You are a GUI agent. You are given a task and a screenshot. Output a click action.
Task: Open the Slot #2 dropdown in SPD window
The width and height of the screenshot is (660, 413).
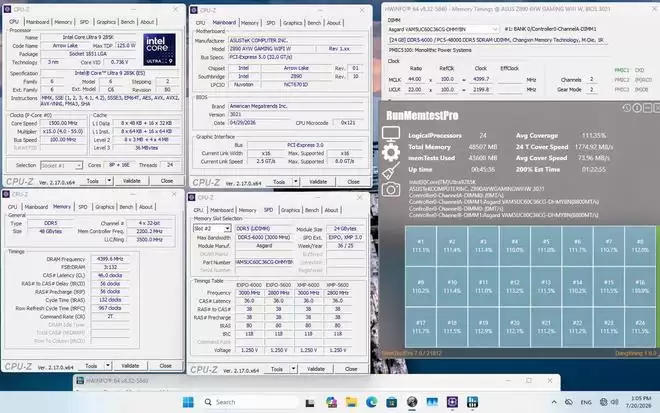coord(212,229)
